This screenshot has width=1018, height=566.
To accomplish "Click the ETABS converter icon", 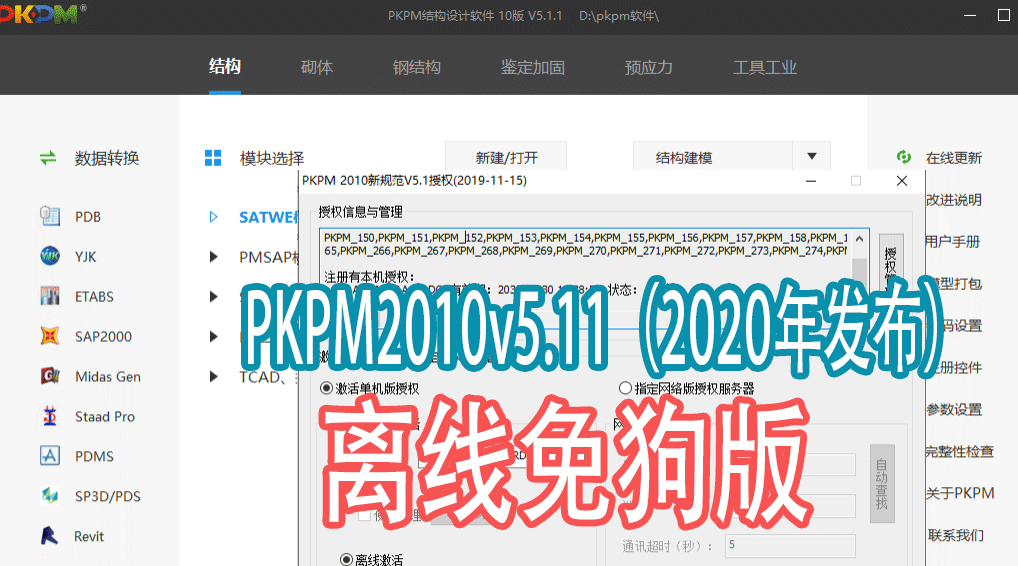I will tap(50, 296).
